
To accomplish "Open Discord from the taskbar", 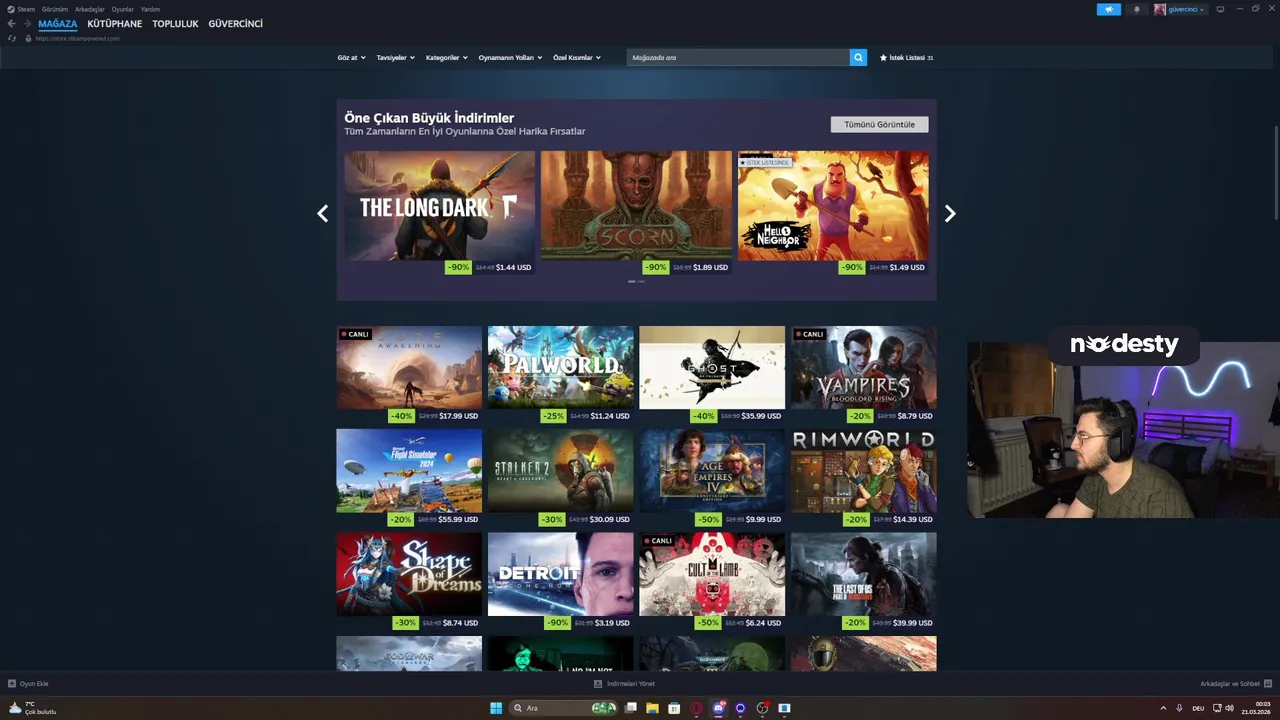I will tap(718, 708).
